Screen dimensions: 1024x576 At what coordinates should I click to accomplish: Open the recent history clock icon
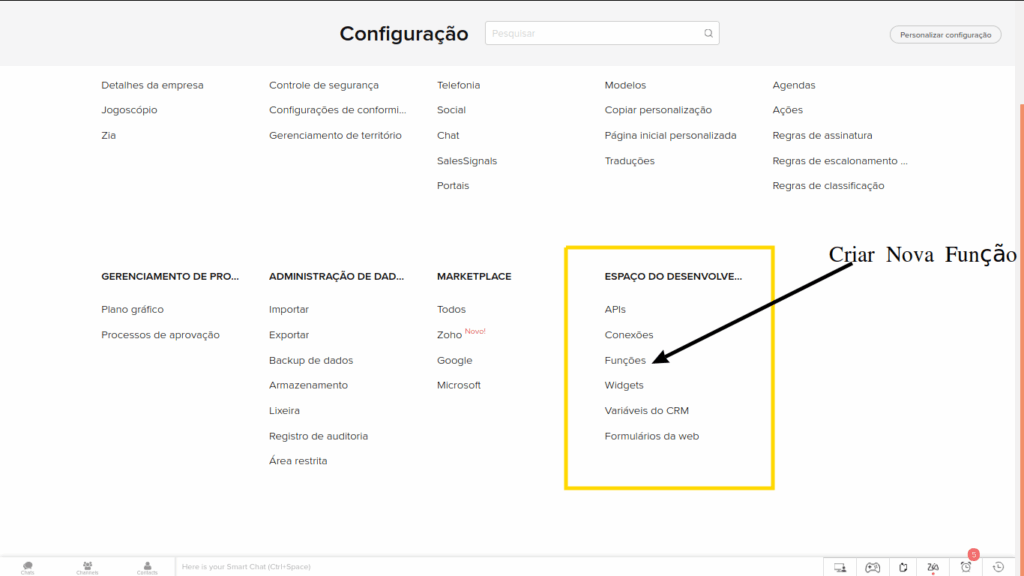pos(998,567)
